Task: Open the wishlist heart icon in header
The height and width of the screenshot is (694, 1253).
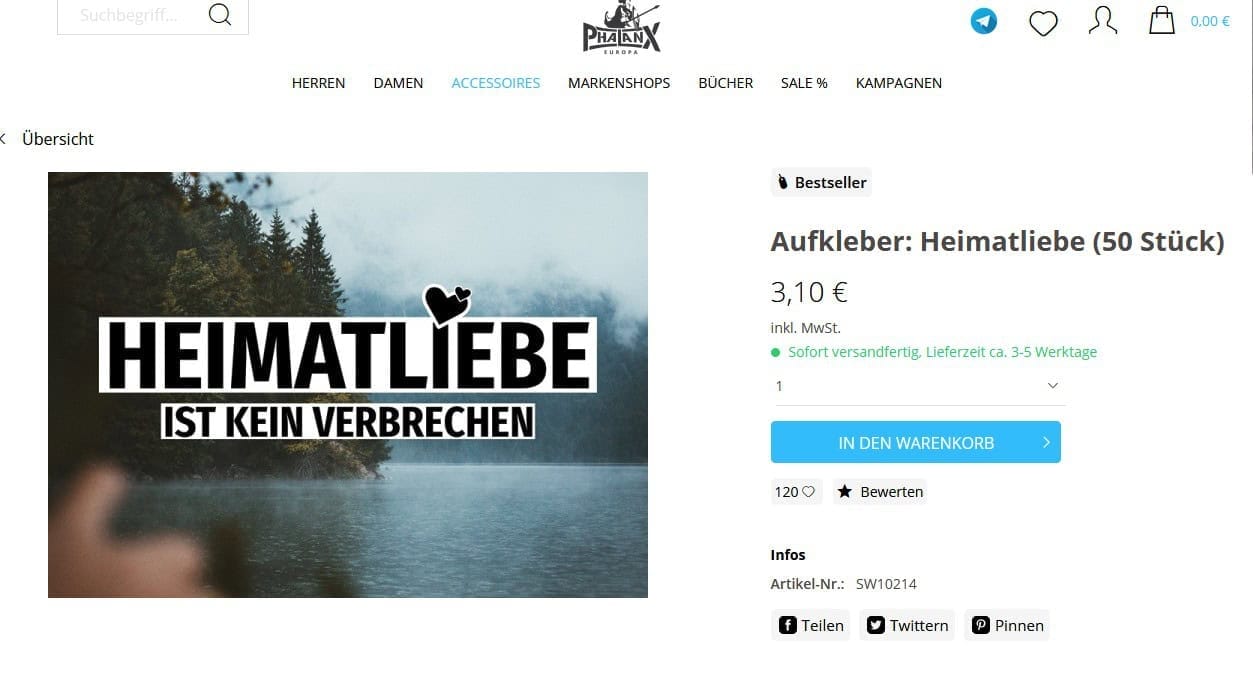Action: click(x=1043, y=22)
